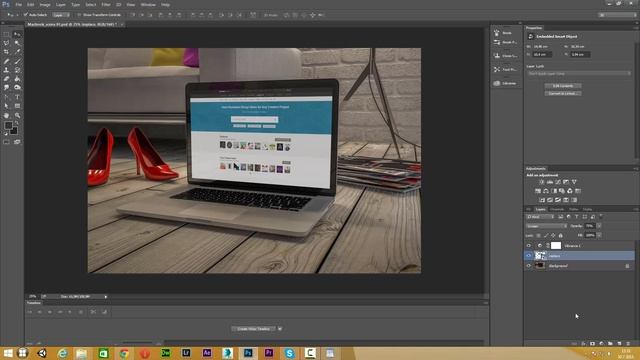Click the Vibrance 1 layer mask thumbnail

(556, 246)
